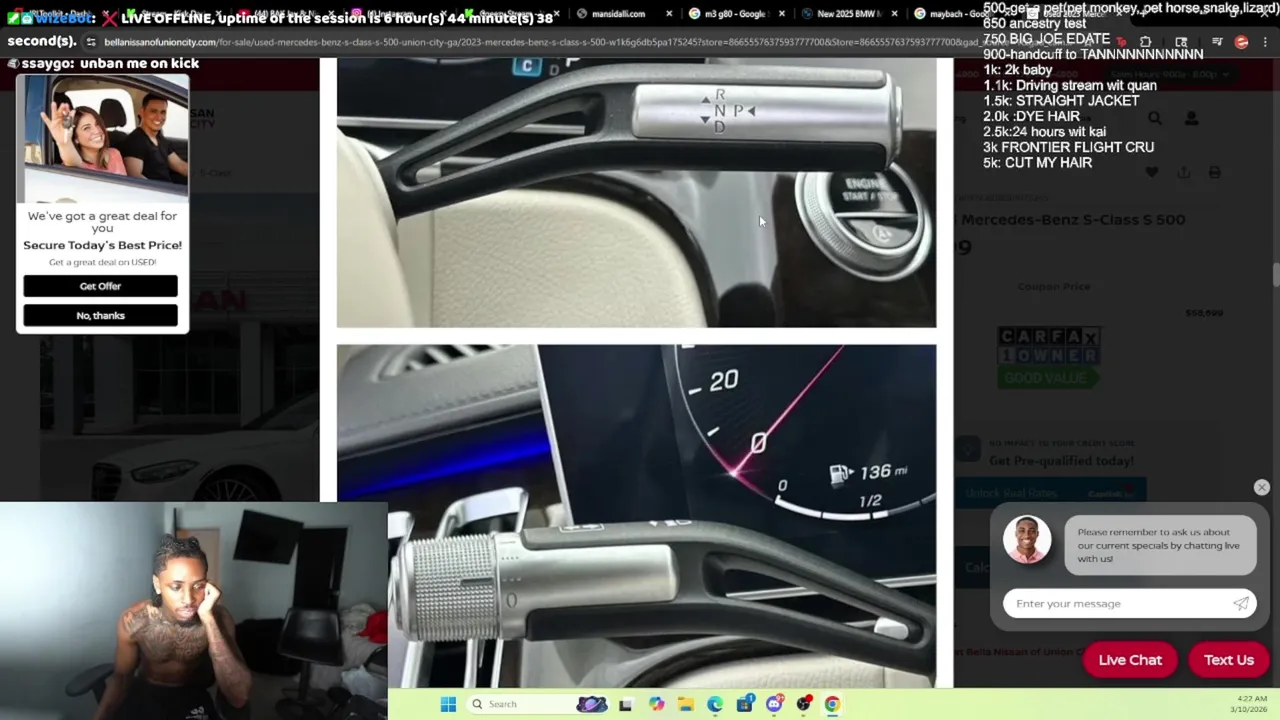This screenshot has width=1280, height=720.
Task: Click Get Pre-qualified today! link
Action: point(1061,461)
